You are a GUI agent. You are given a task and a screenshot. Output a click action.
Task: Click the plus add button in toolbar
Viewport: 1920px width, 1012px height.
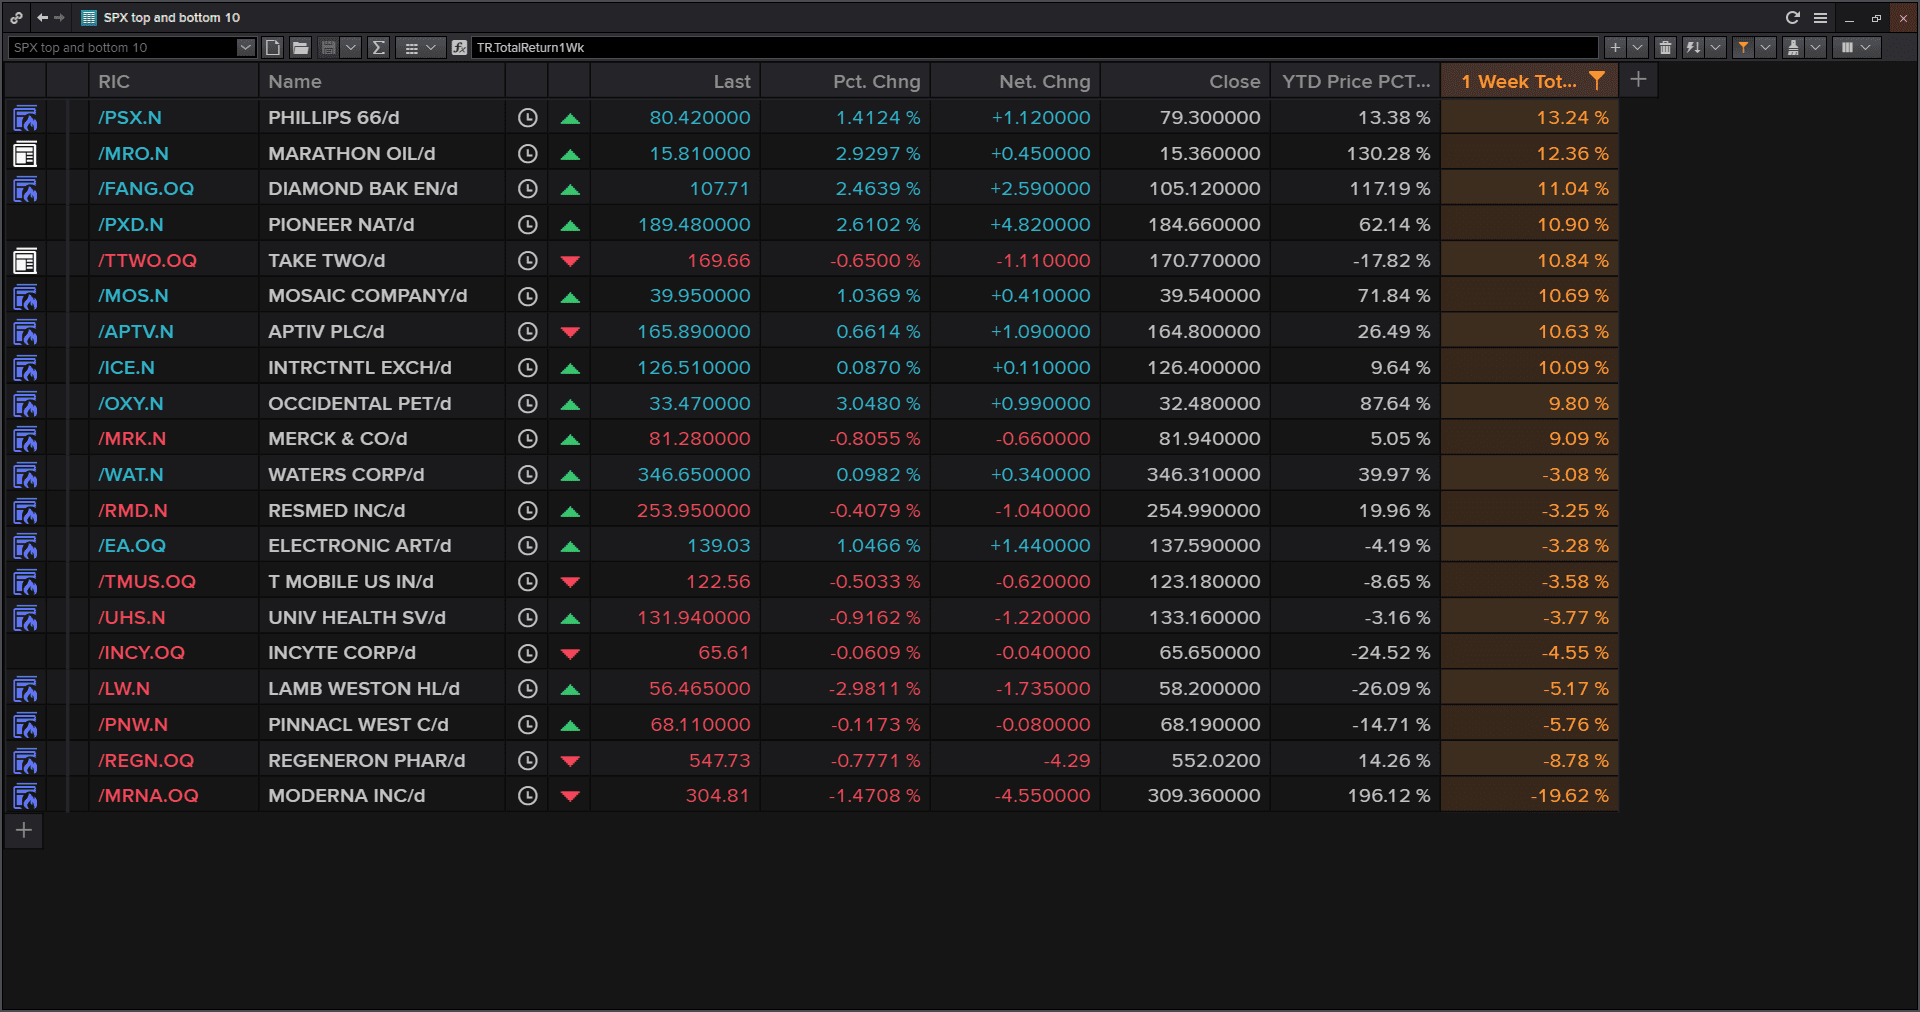click(1615, 47)
